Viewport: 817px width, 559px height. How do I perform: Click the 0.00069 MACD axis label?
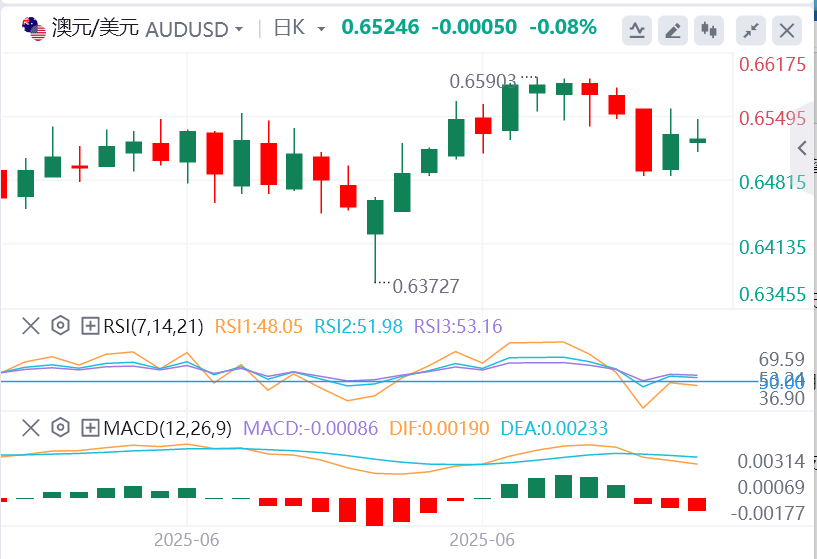click(x=772, y=487)
